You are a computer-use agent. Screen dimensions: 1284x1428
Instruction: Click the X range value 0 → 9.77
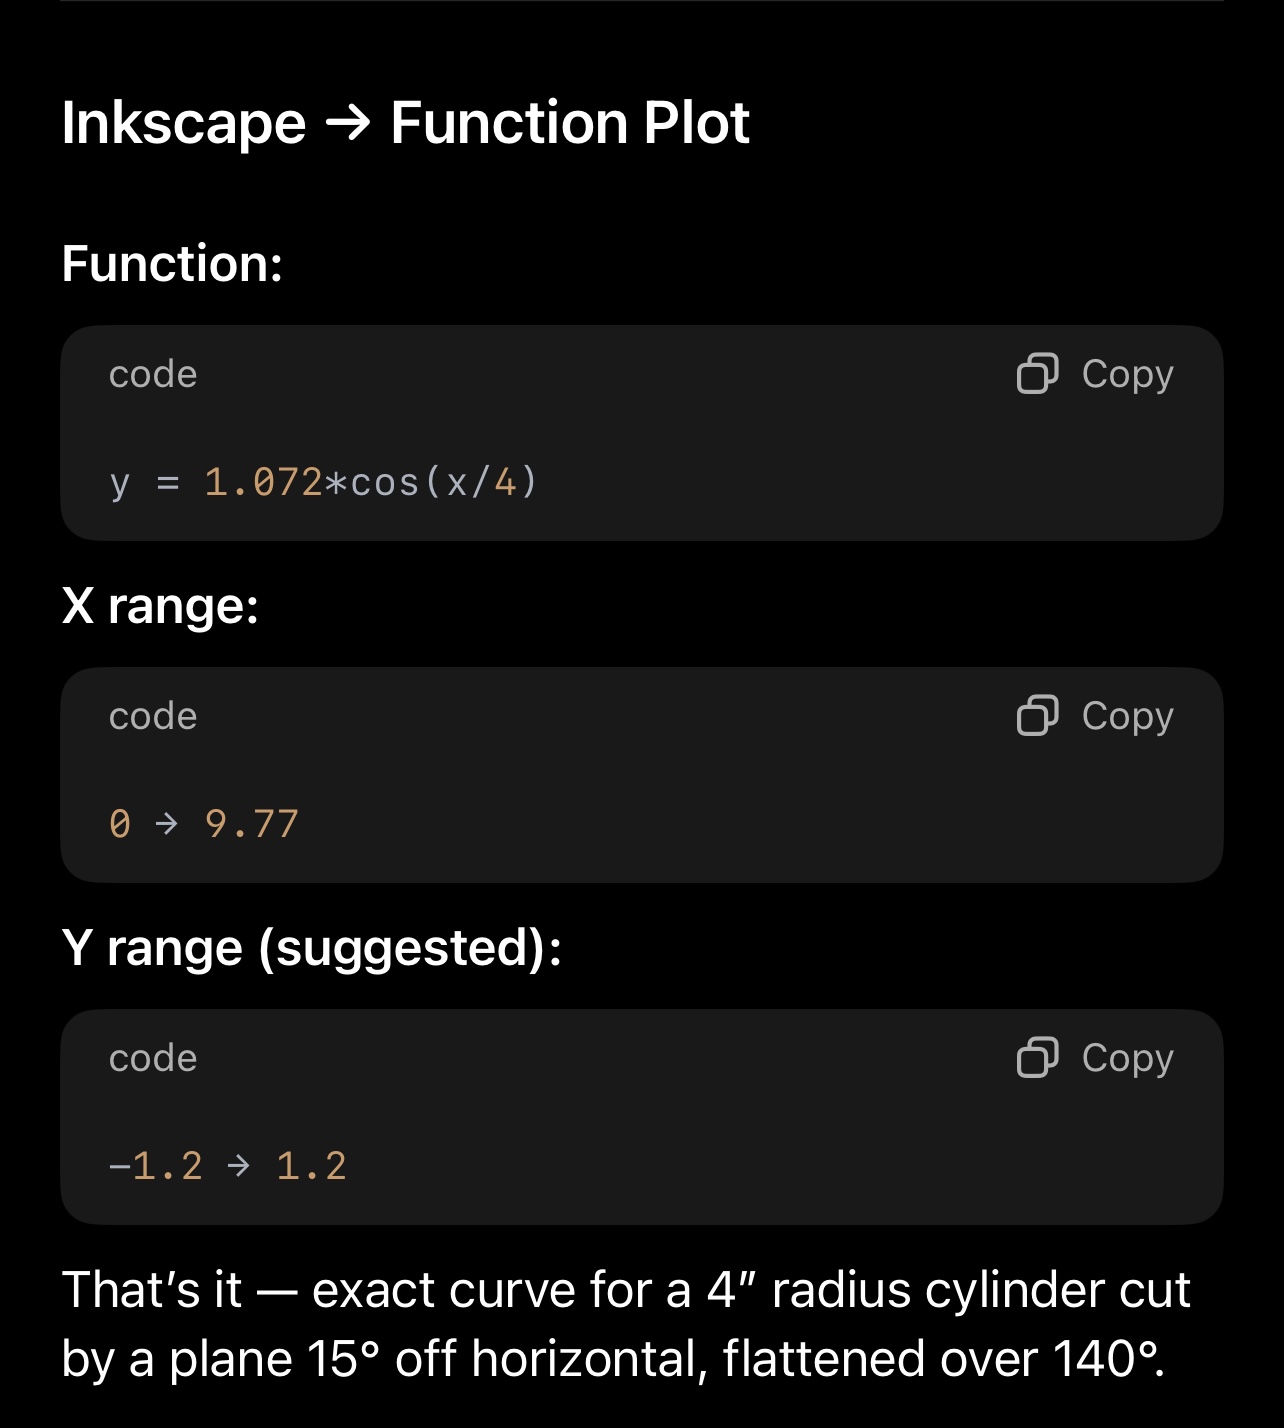click(x=204, y=824)
